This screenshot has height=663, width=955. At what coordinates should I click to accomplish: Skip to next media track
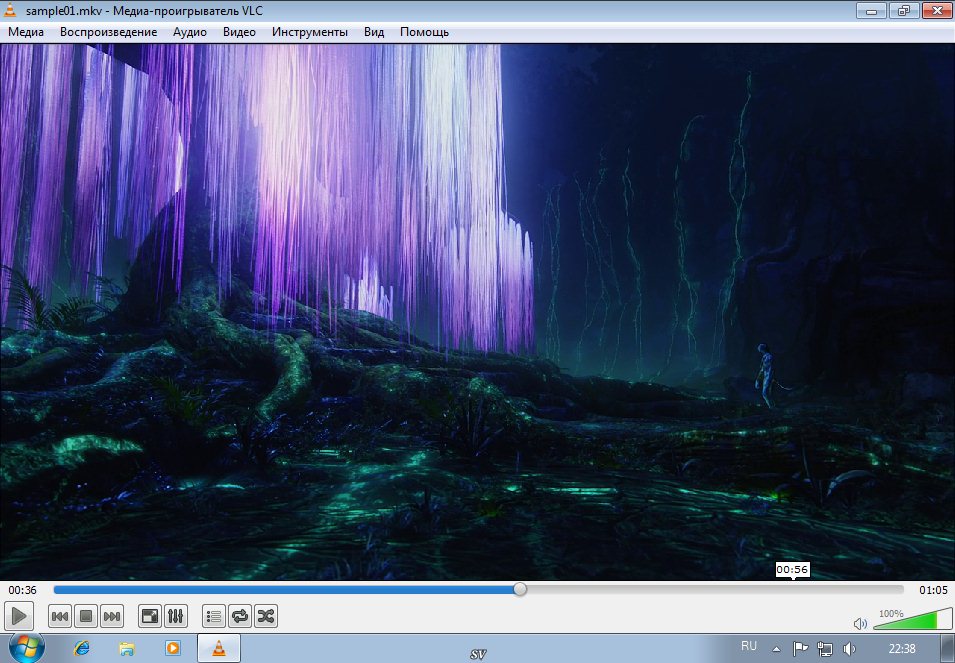(112, 616)
